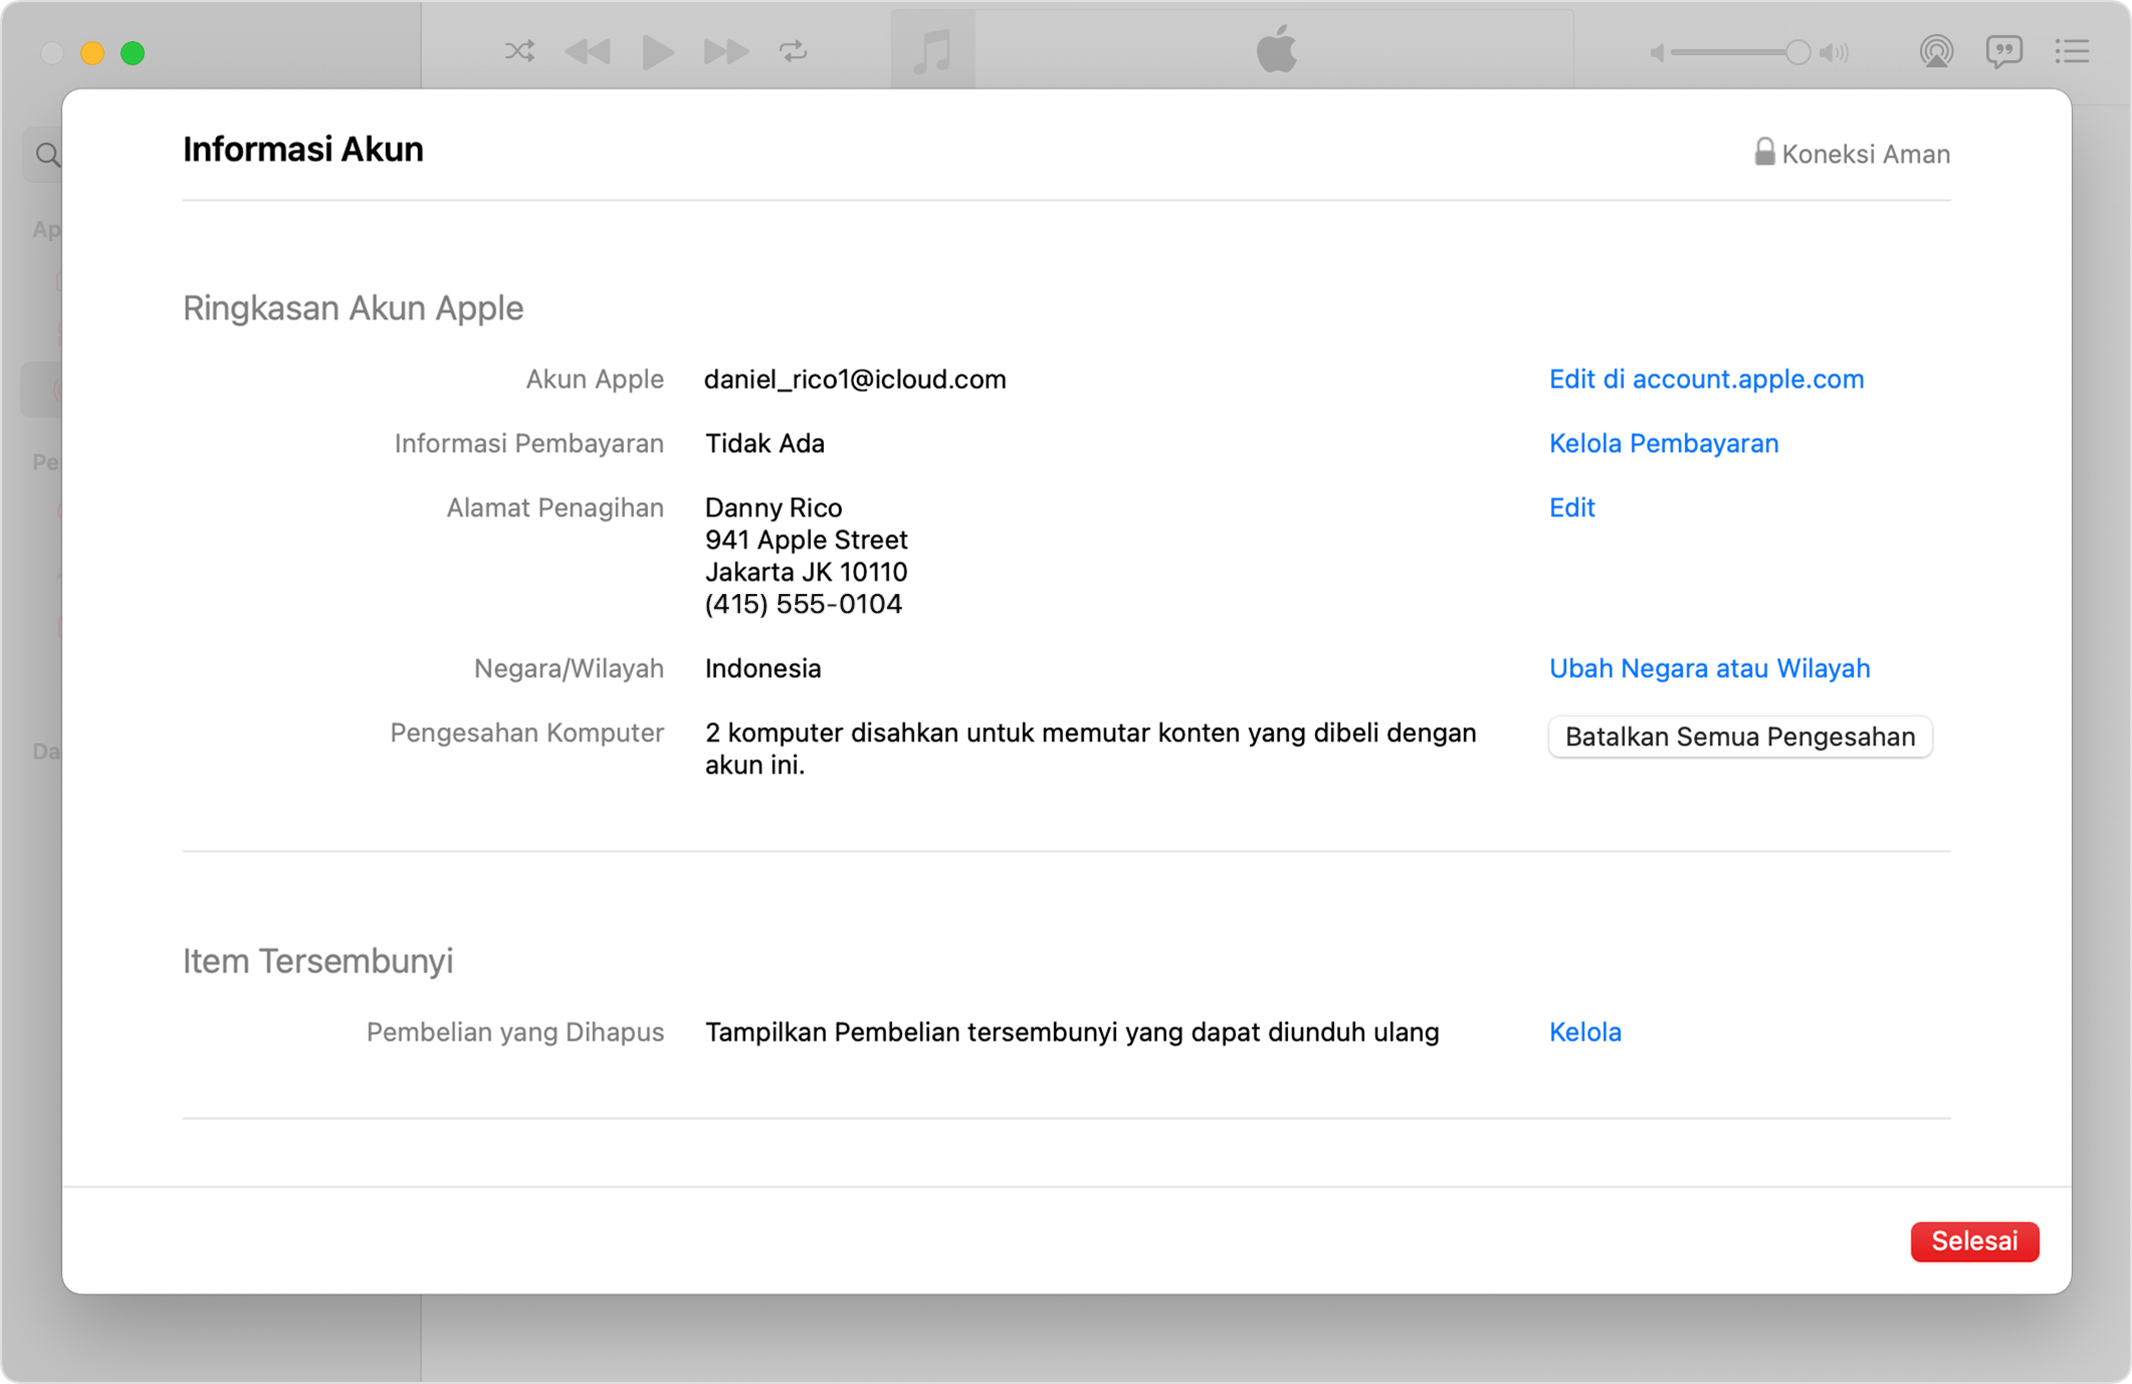The width and height of the screenshot is (2132, 1384).
Task: Start playback with the play button
Action: pyautogui.click(x=657, y=51)
